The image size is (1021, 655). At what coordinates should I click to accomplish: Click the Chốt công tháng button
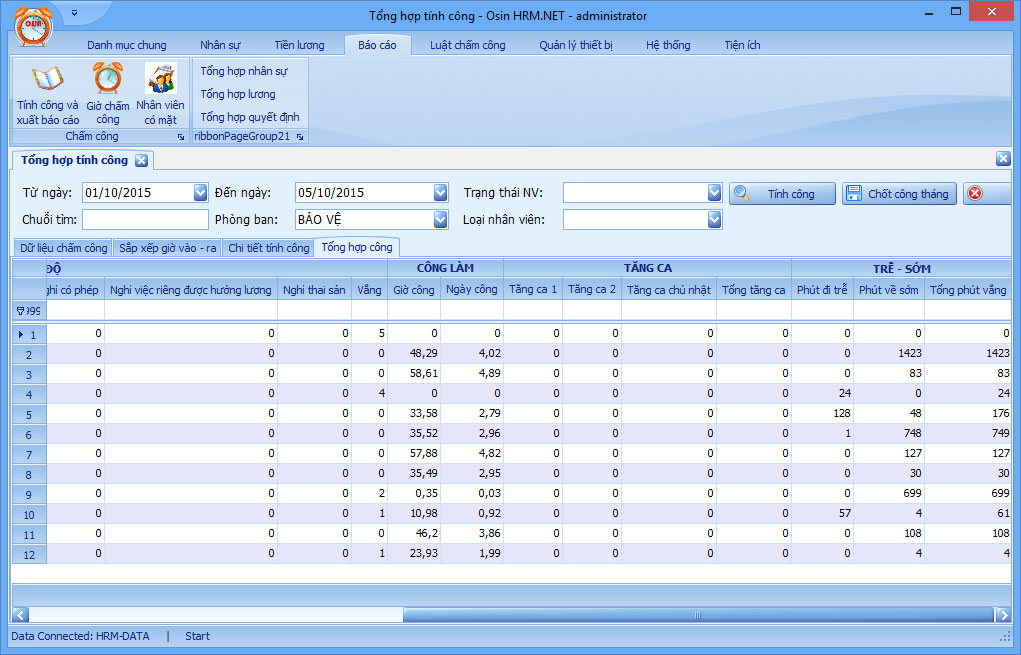tap(899, 194)
